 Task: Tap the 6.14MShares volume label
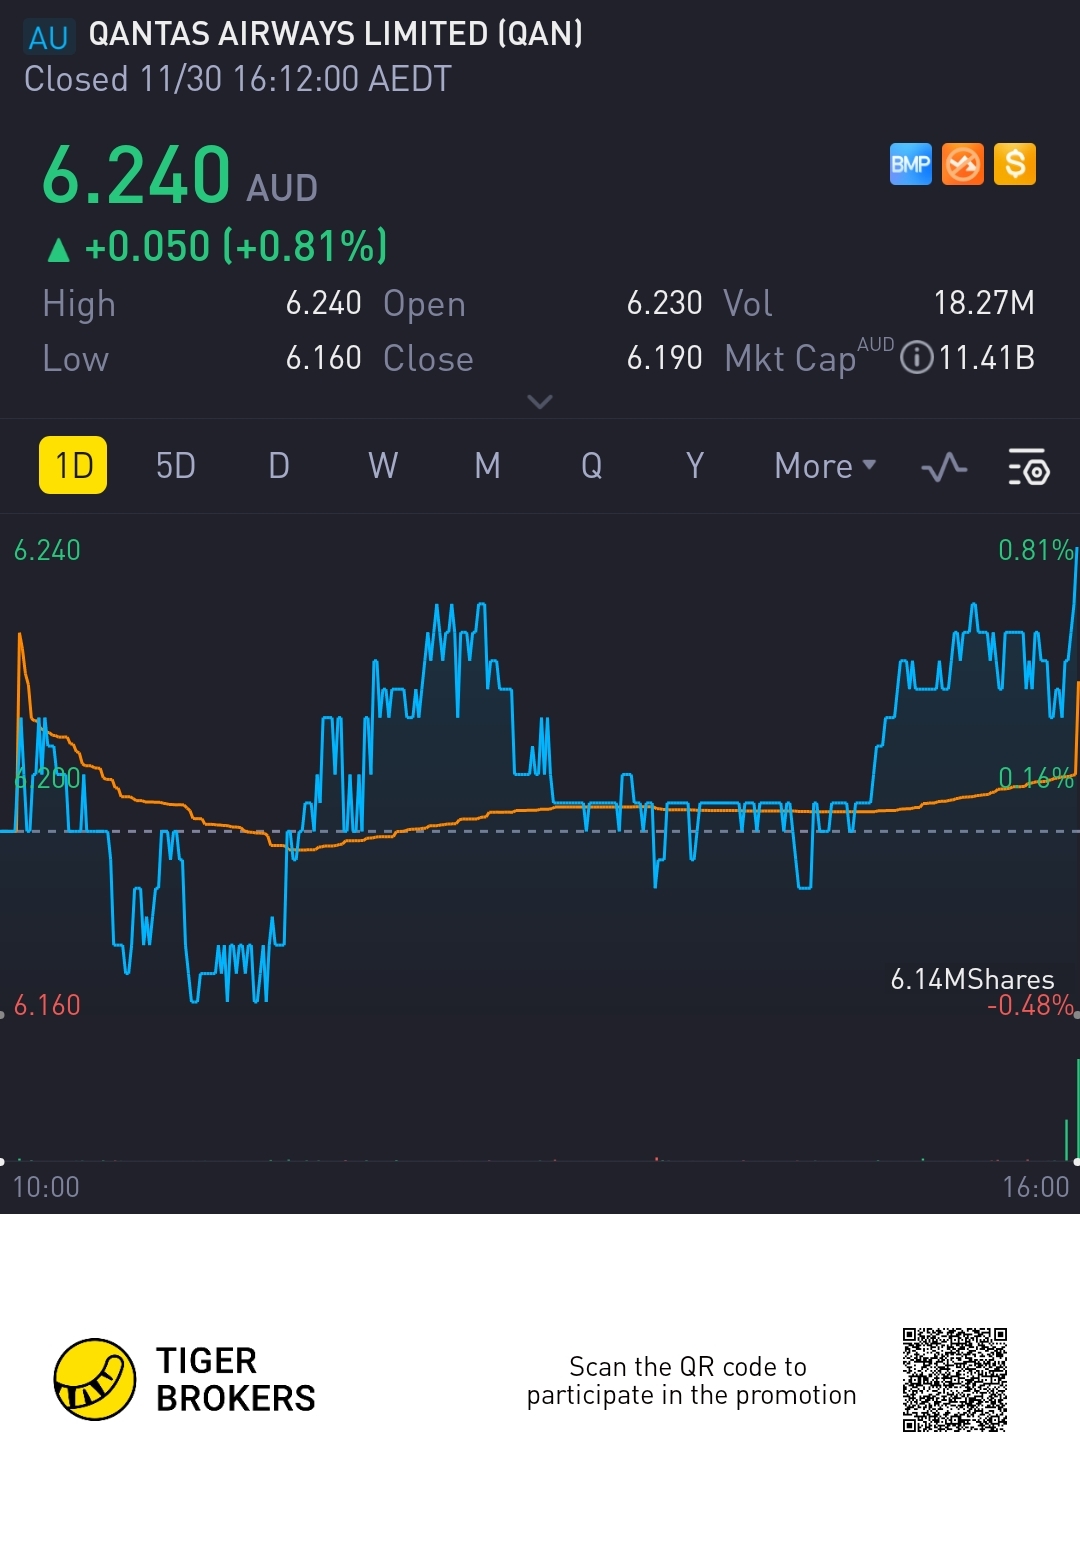[972, 979]
